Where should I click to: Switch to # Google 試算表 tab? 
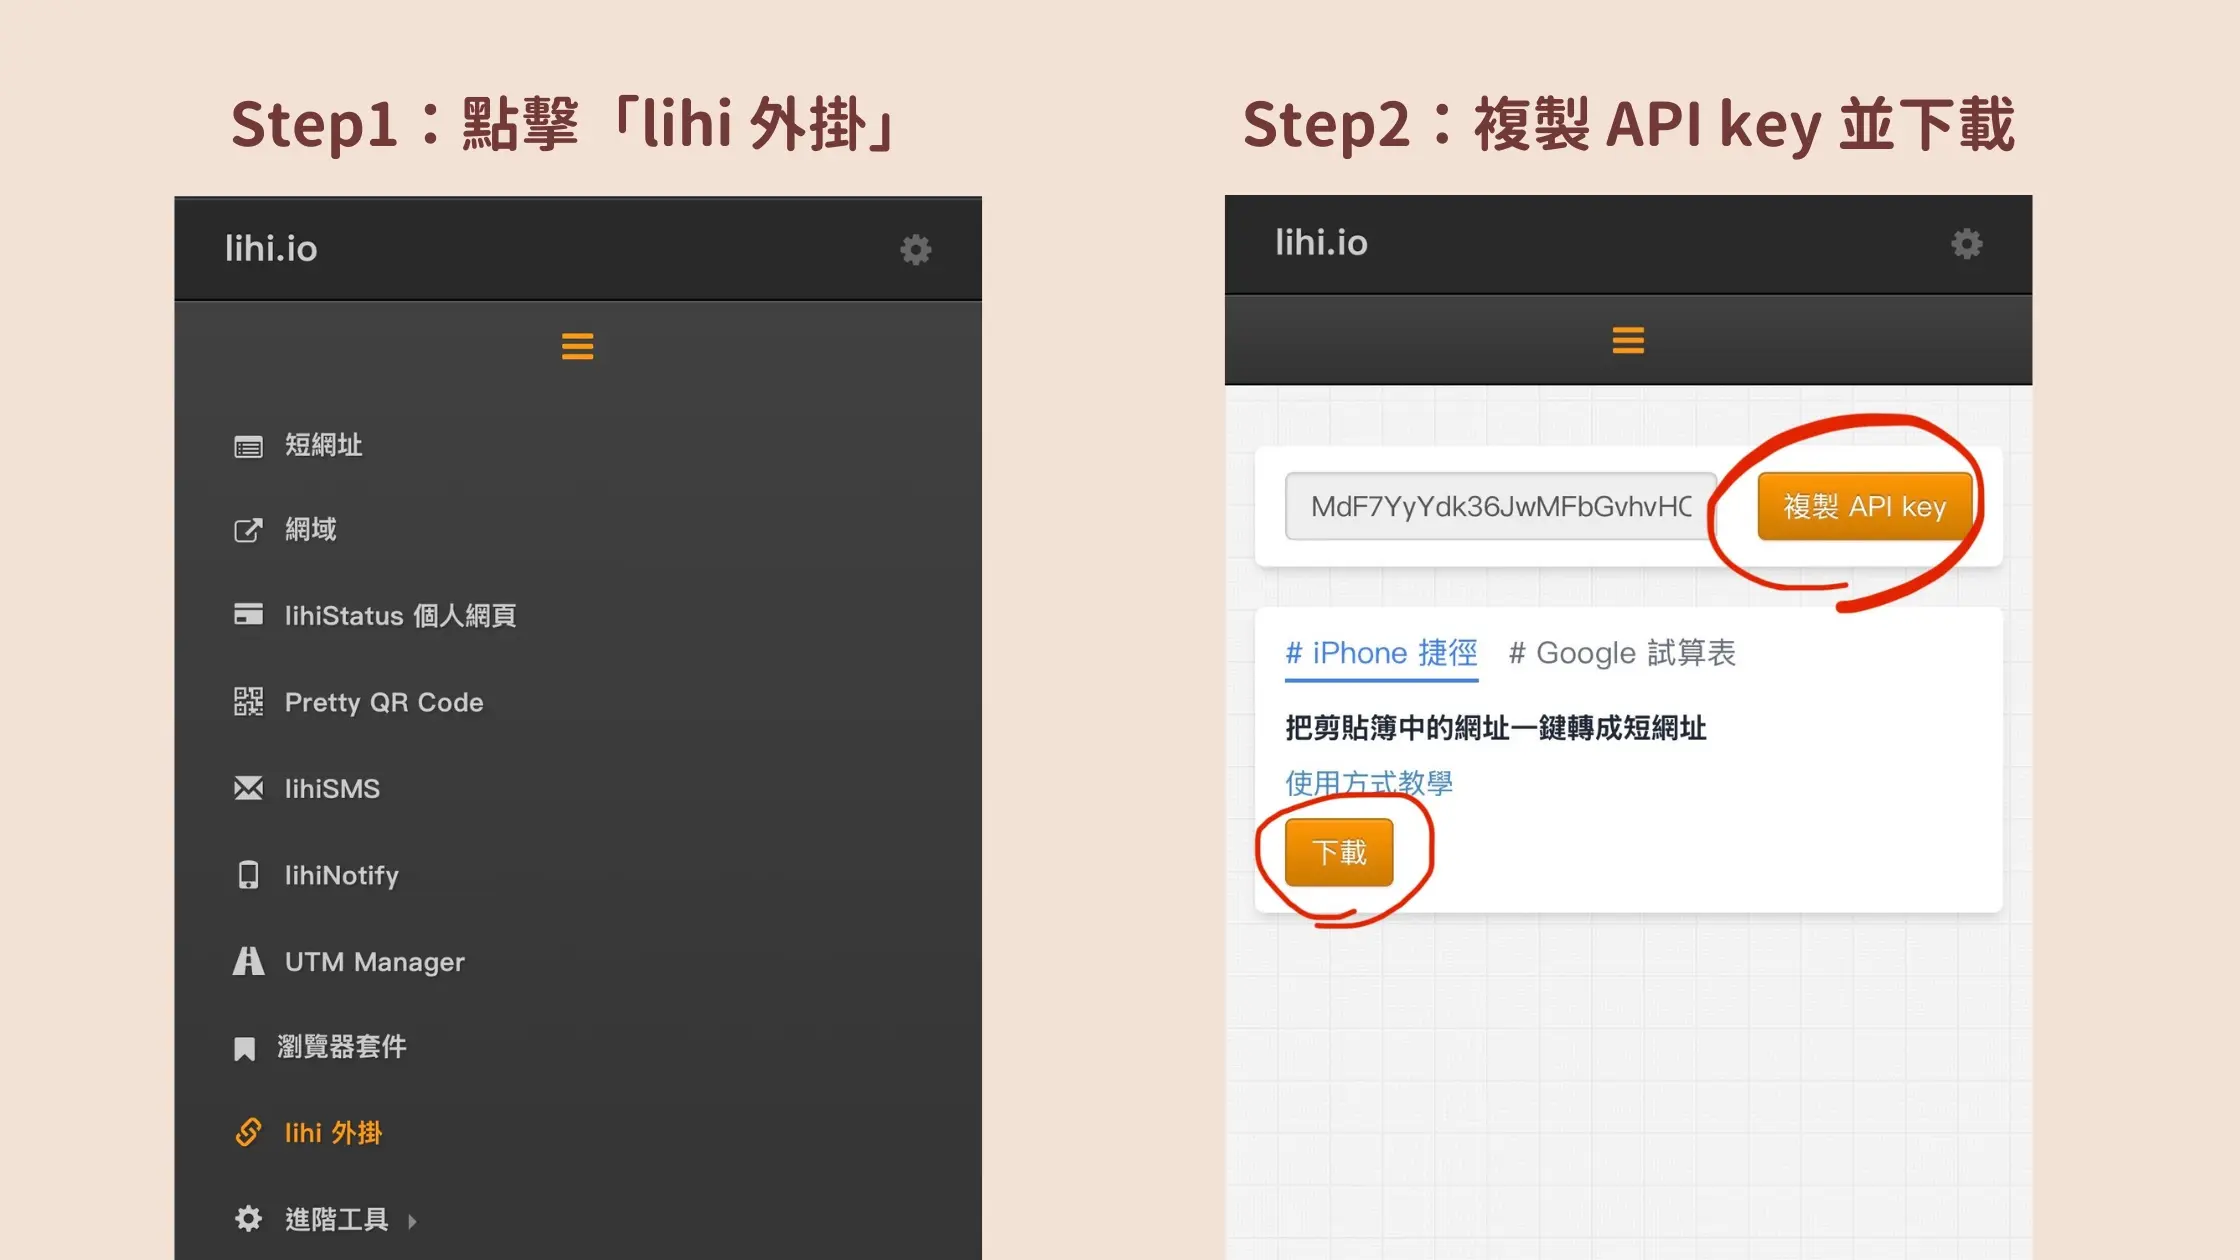pos(1621,653)
